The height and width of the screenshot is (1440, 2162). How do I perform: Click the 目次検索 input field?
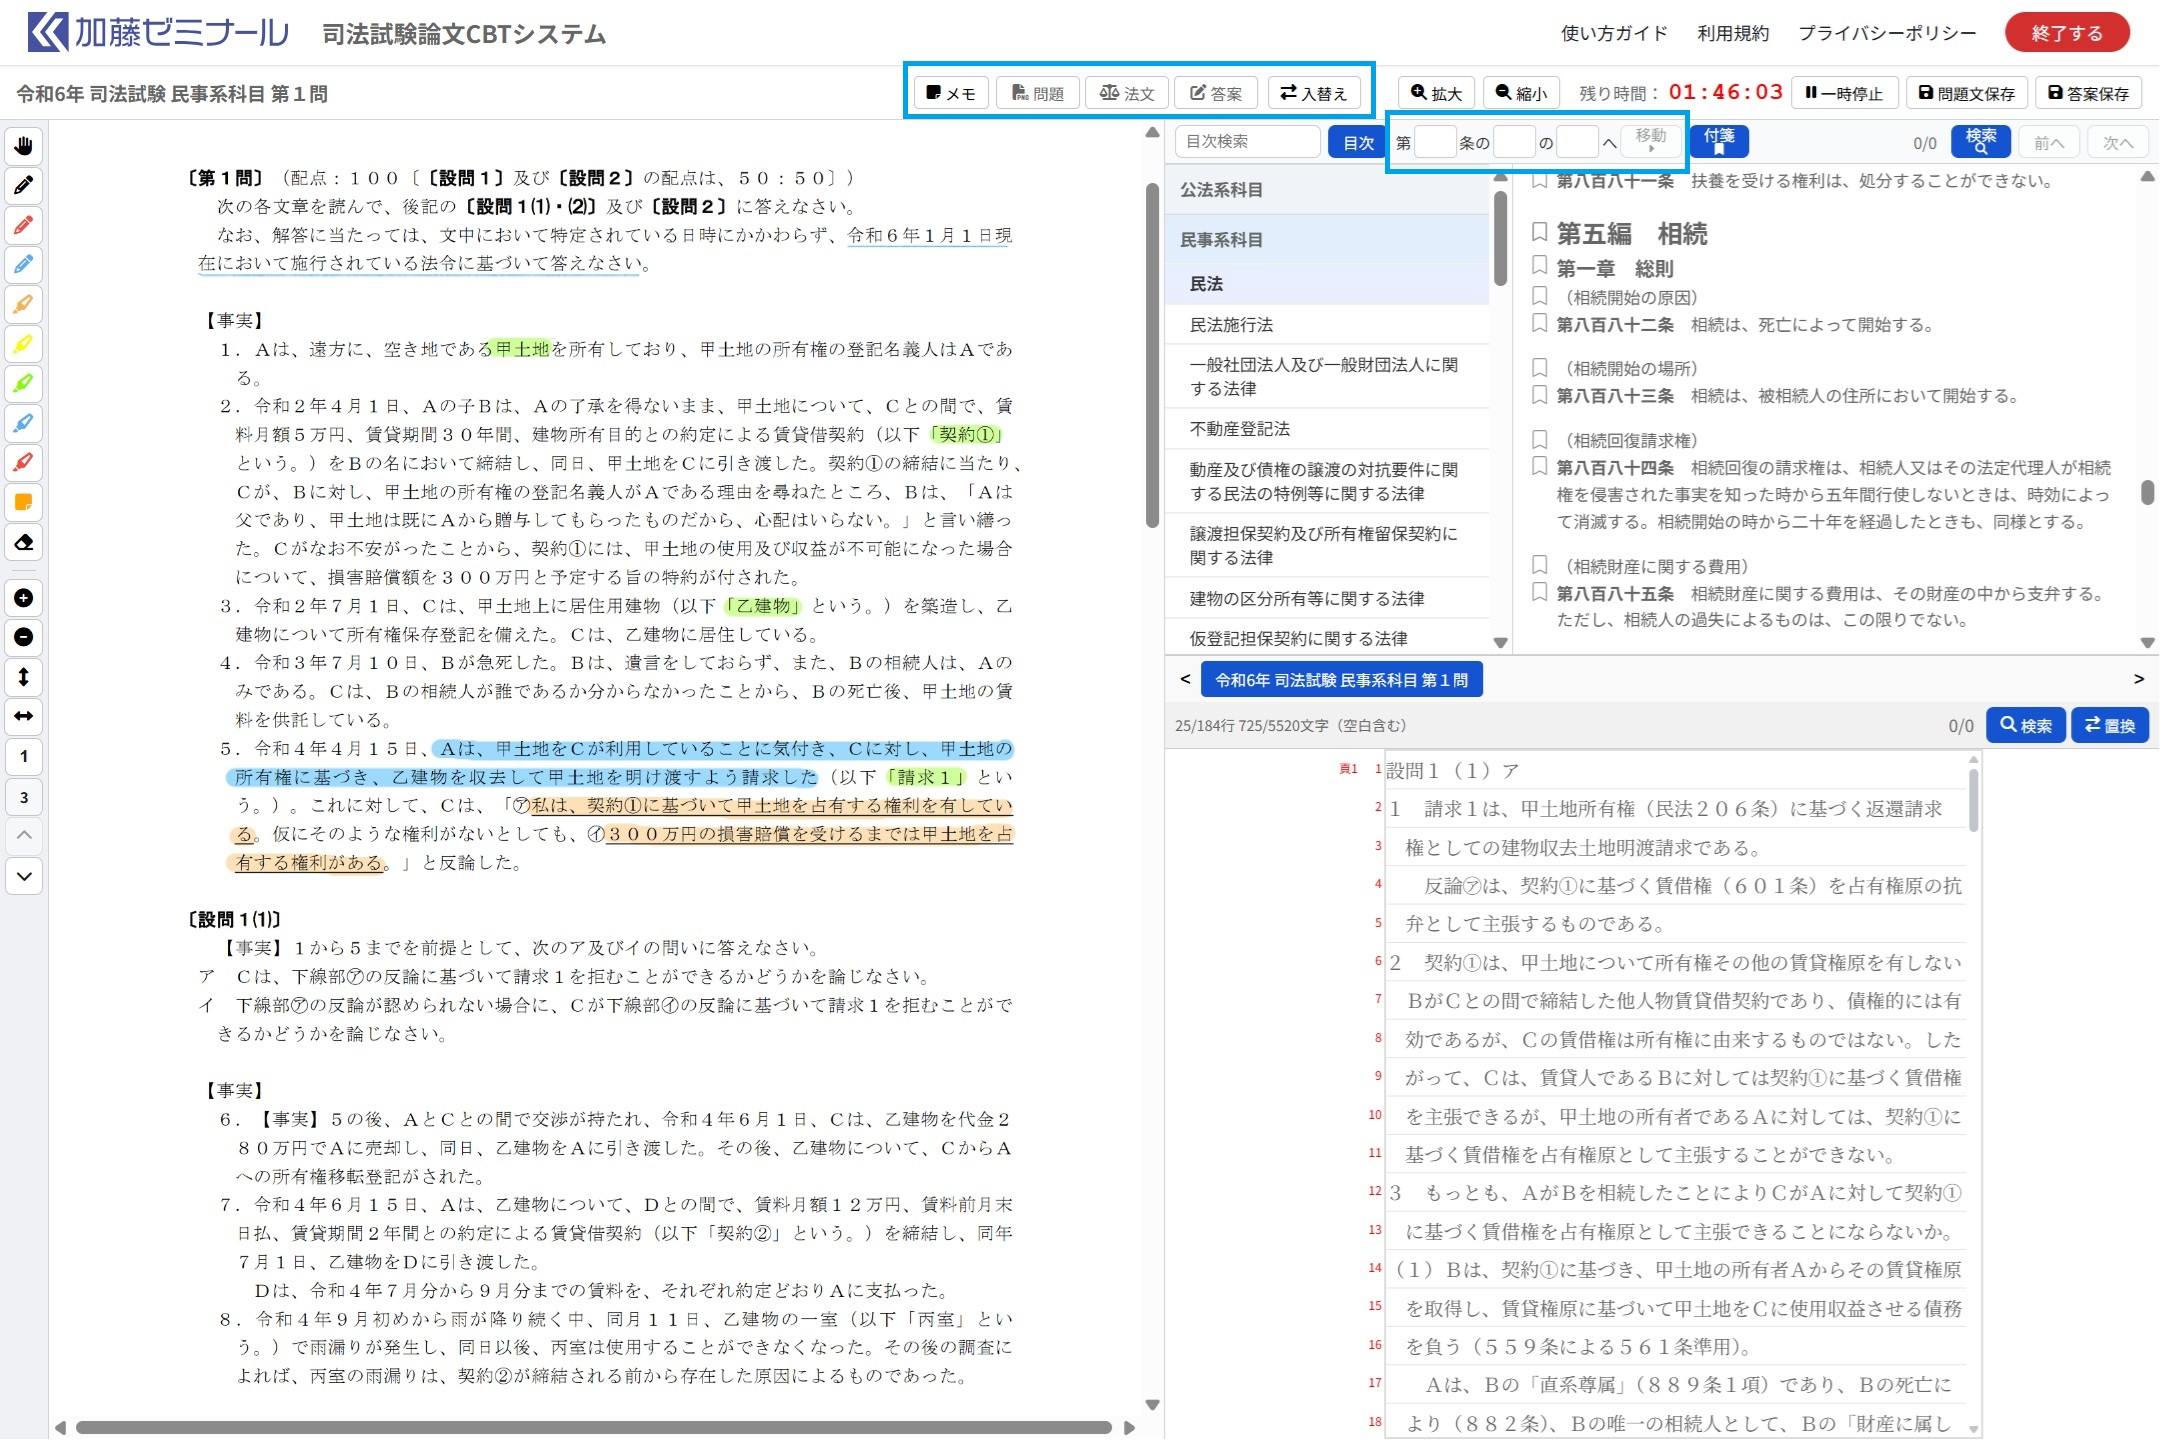(1246, 142)
